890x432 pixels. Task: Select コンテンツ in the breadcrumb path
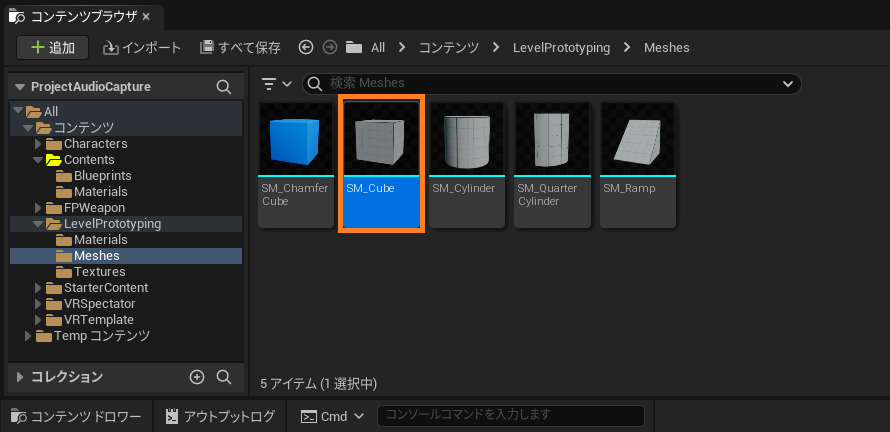click(449, 48)
